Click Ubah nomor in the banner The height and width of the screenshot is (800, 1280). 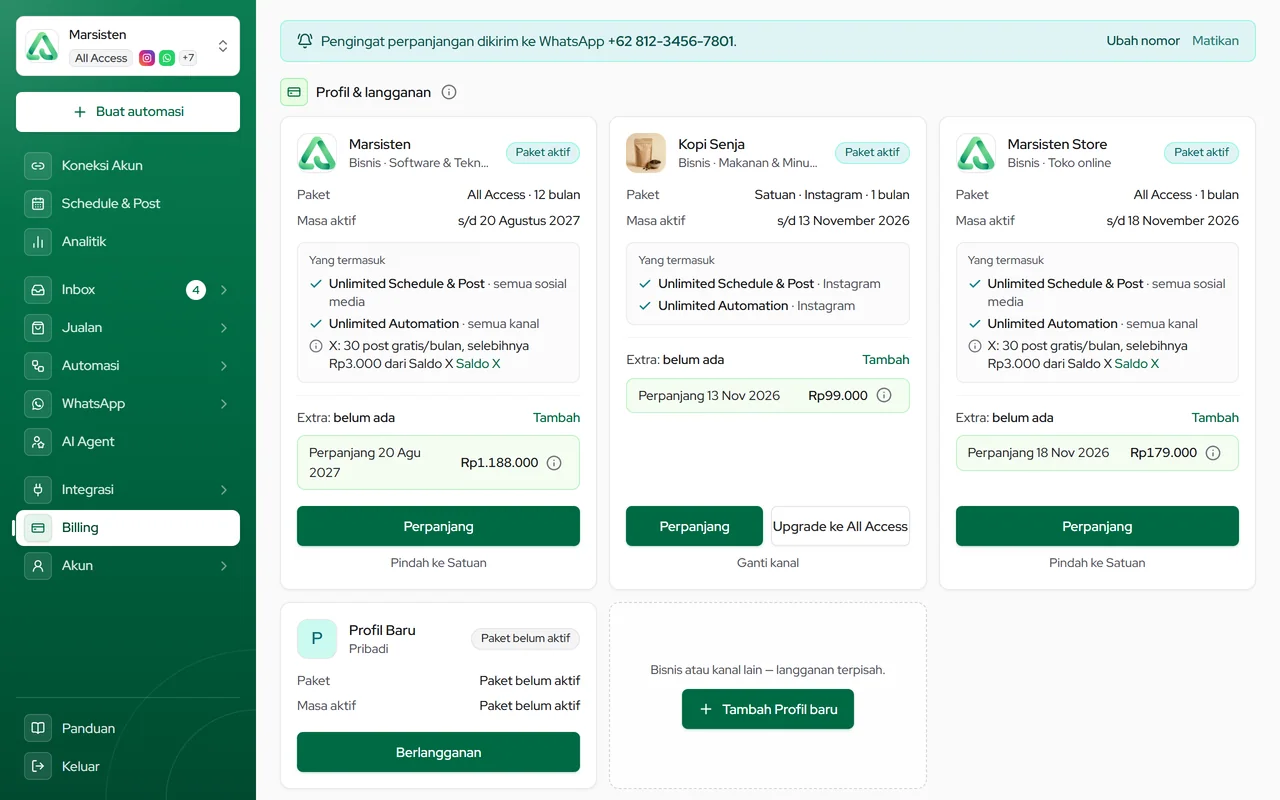(x=1143, y=41)
